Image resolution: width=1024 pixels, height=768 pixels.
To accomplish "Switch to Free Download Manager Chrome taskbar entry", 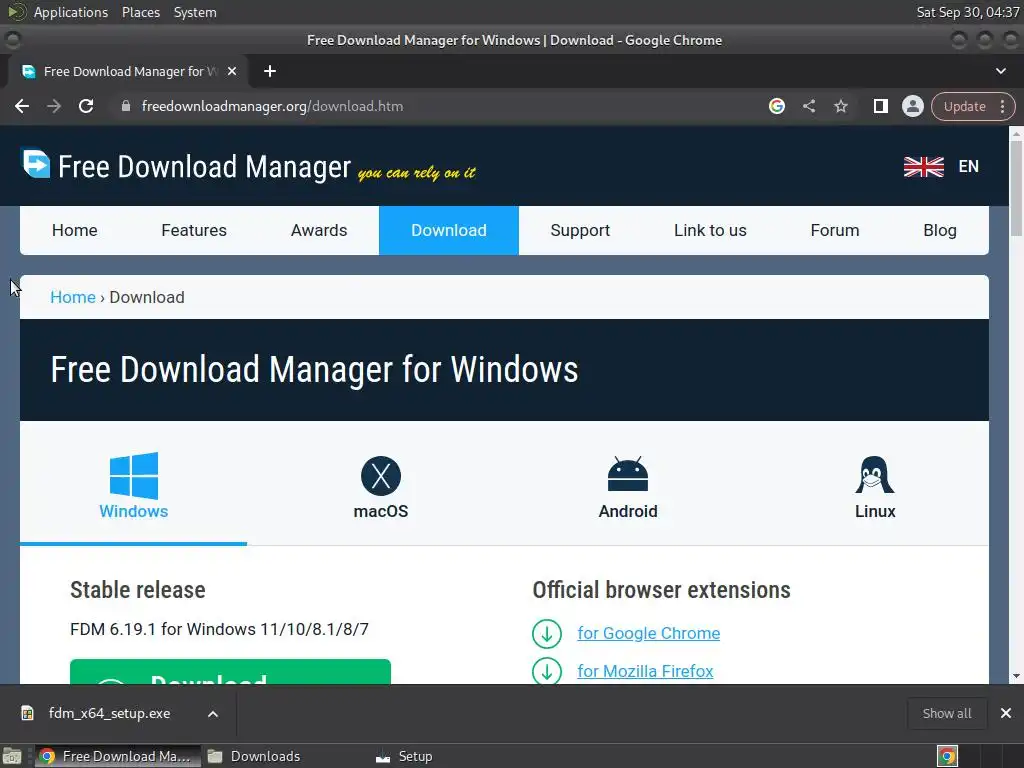I will pos(118,756).
